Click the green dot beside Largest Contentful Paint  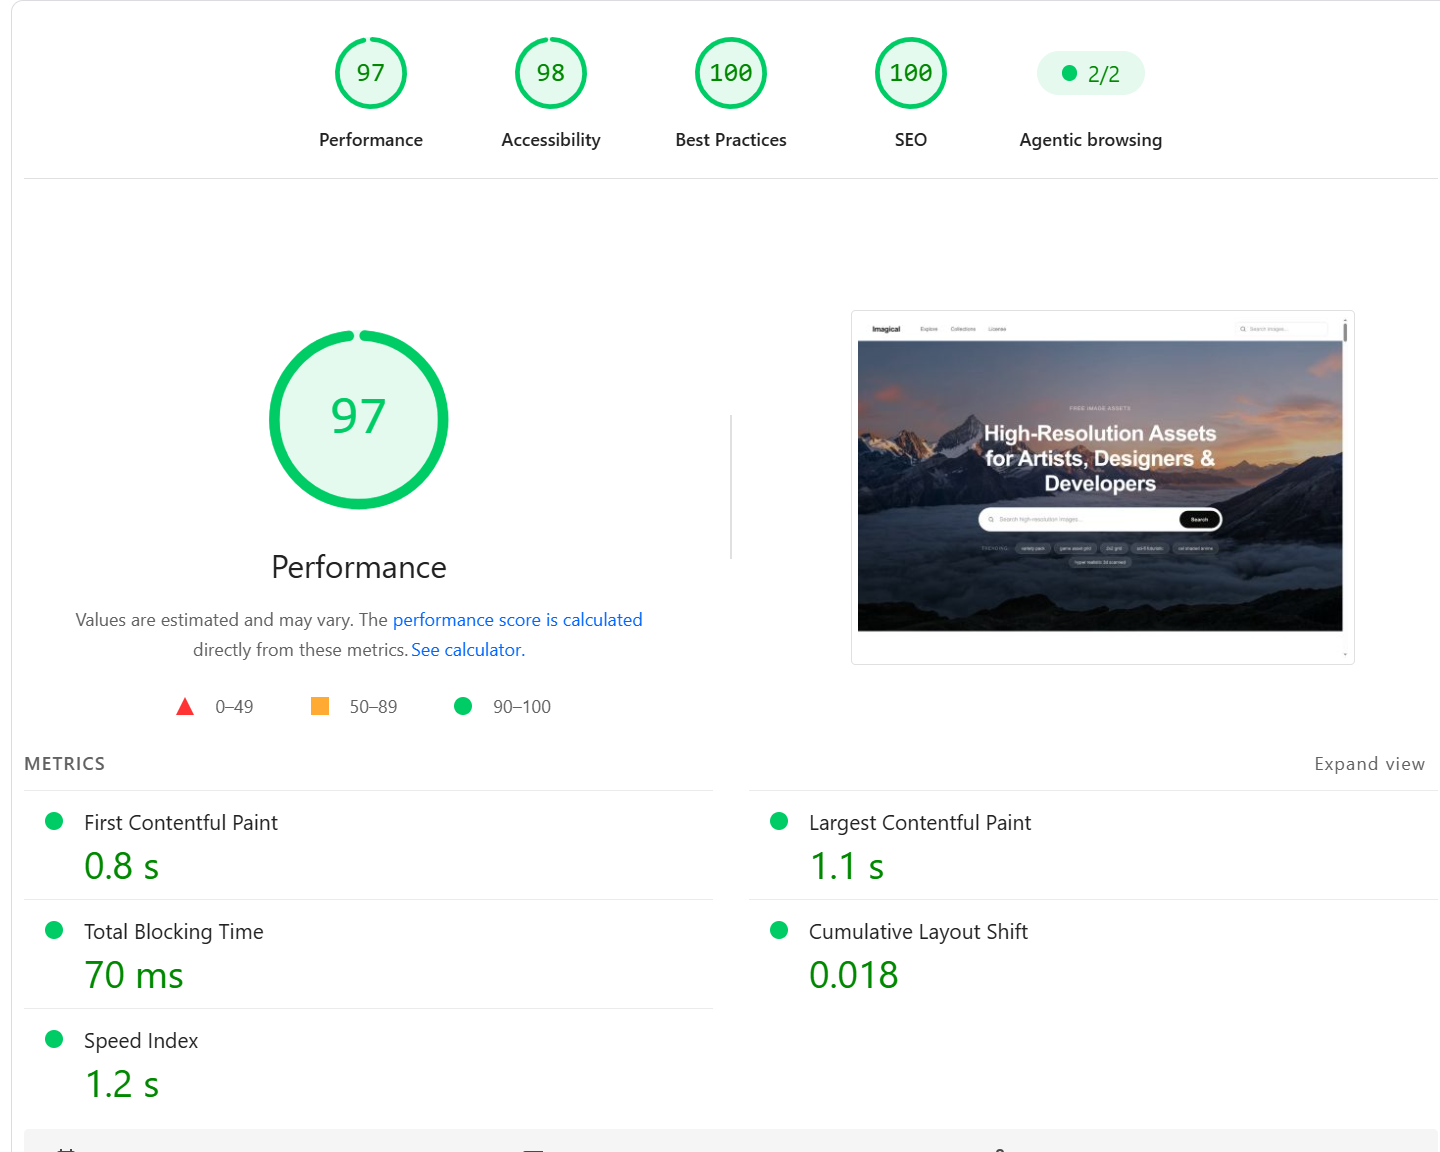pos(779,821)
